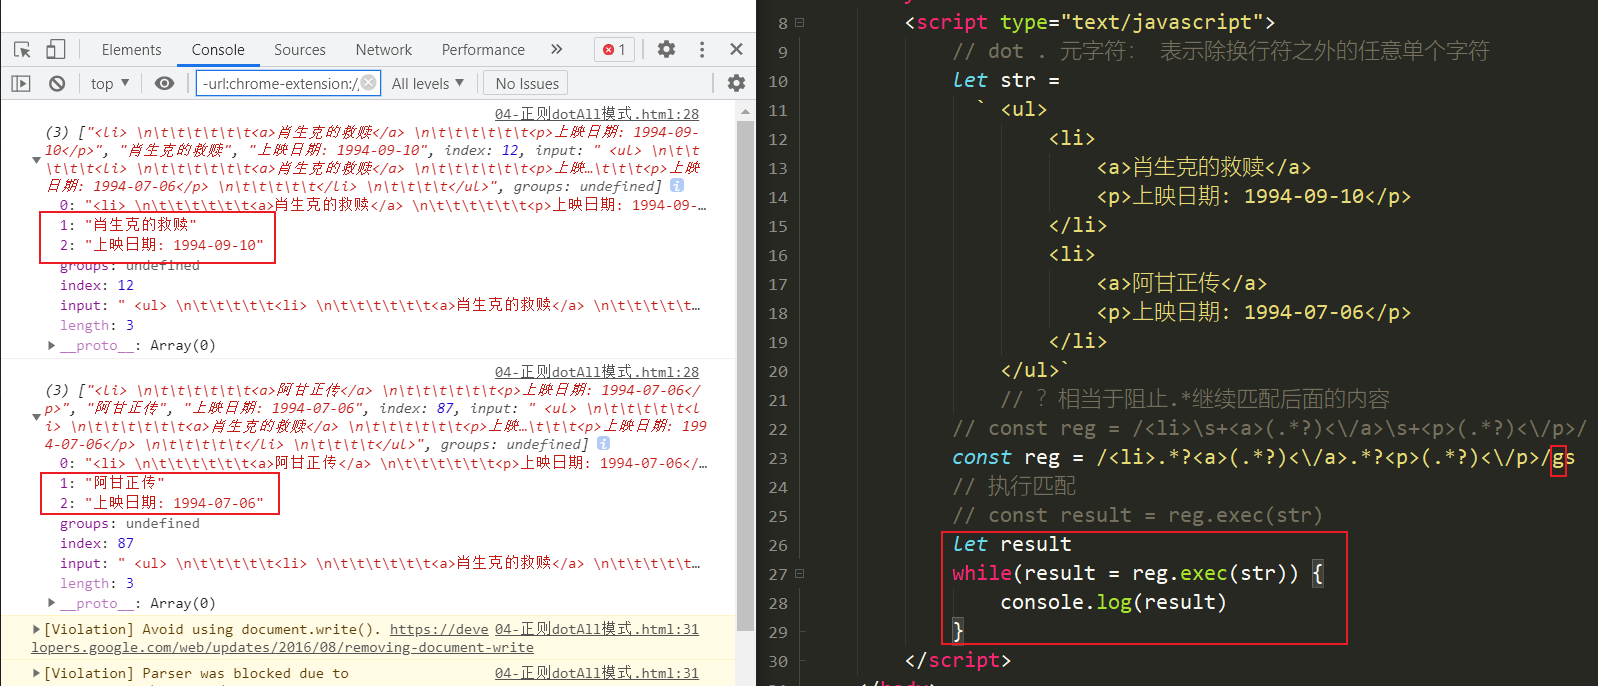The height and width of the screenshot is (686, 1598).
Task: Fold the while loop at line 27
Action: pyautogui.click(x=799, y=573)
